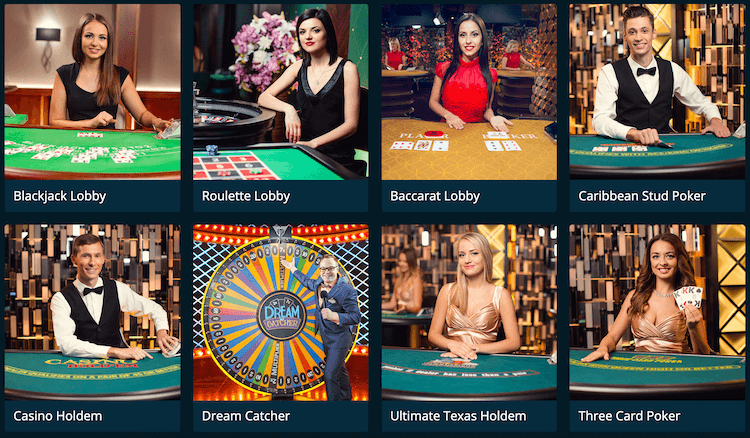Click the Dream Catcher logo on wheel
The width and height of the screenshot is (750, 438).
282,316
